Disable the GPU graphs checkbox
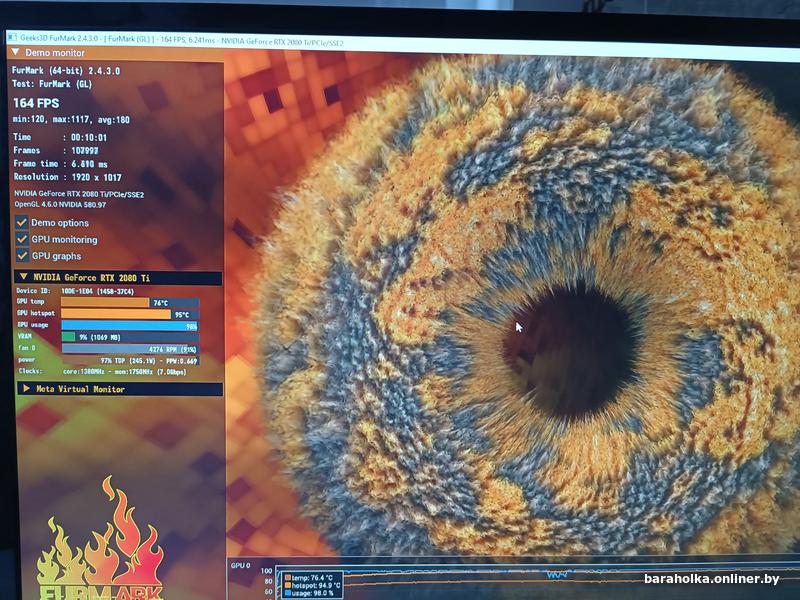This screenshot has width=800, height=600. pyautogui.click(x=21, y=255)
